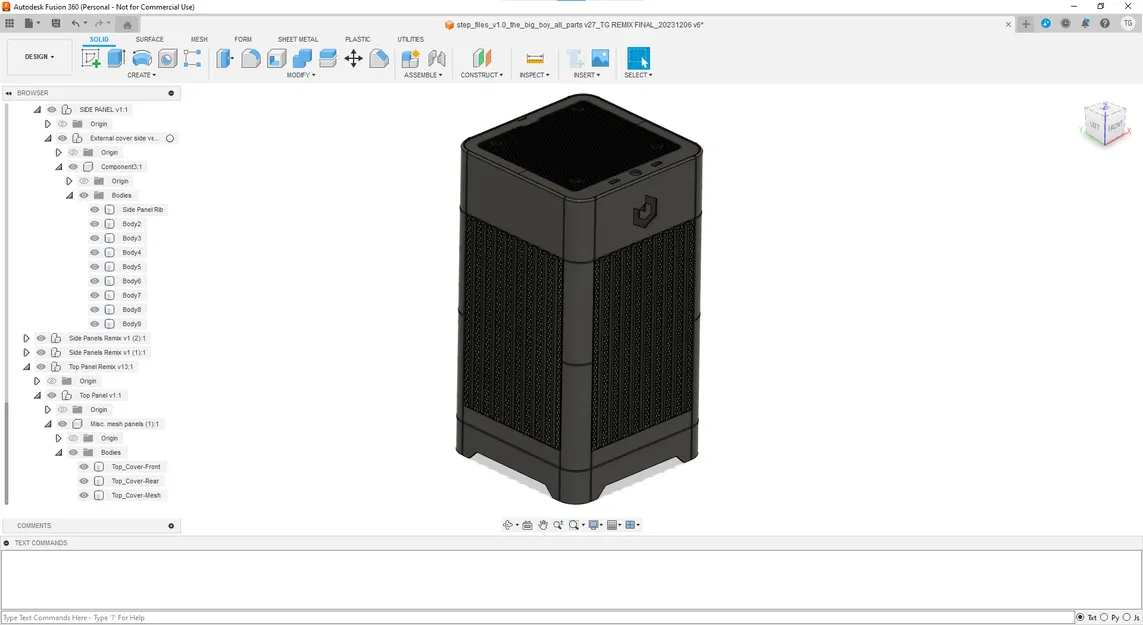Select the Move/Copy tool
Image resolution: width=1143 pixels, height=625 pixels.
[x=353, y=58]
